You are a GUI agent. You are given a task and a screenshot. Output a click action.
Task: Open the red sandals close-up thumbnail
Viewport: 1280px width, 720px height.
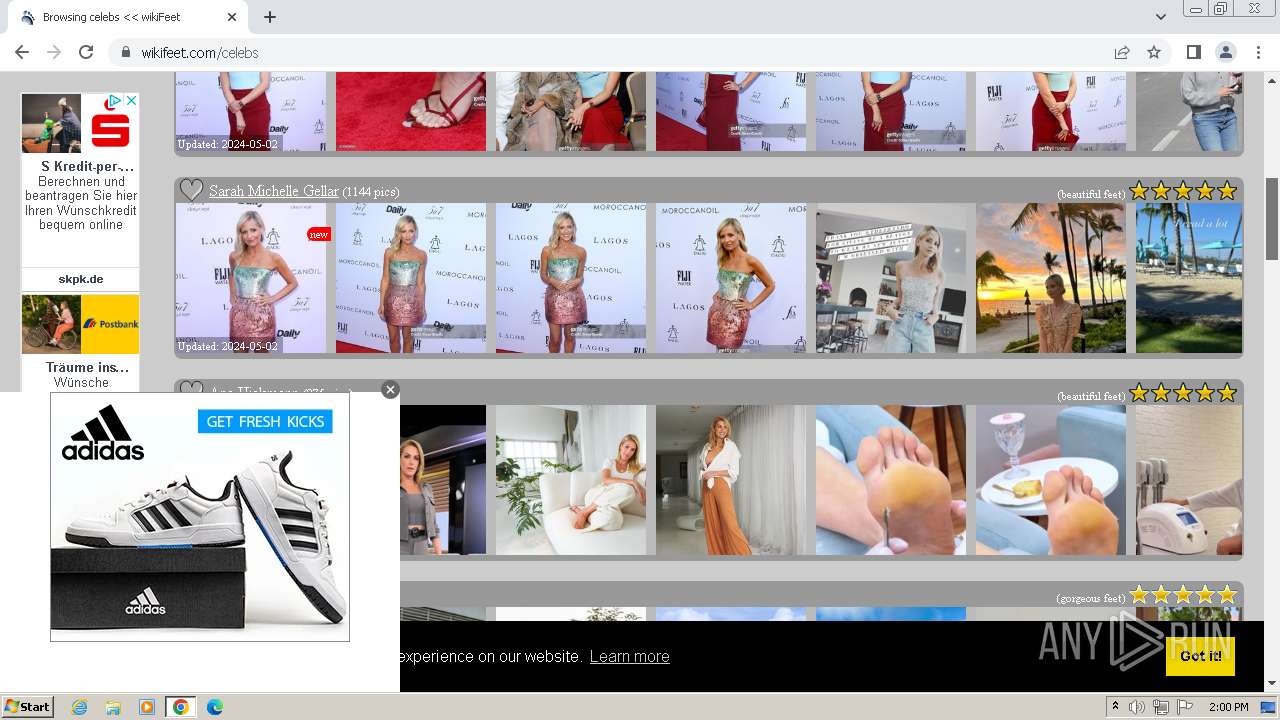pyautogui.click(x=411, y=111)
